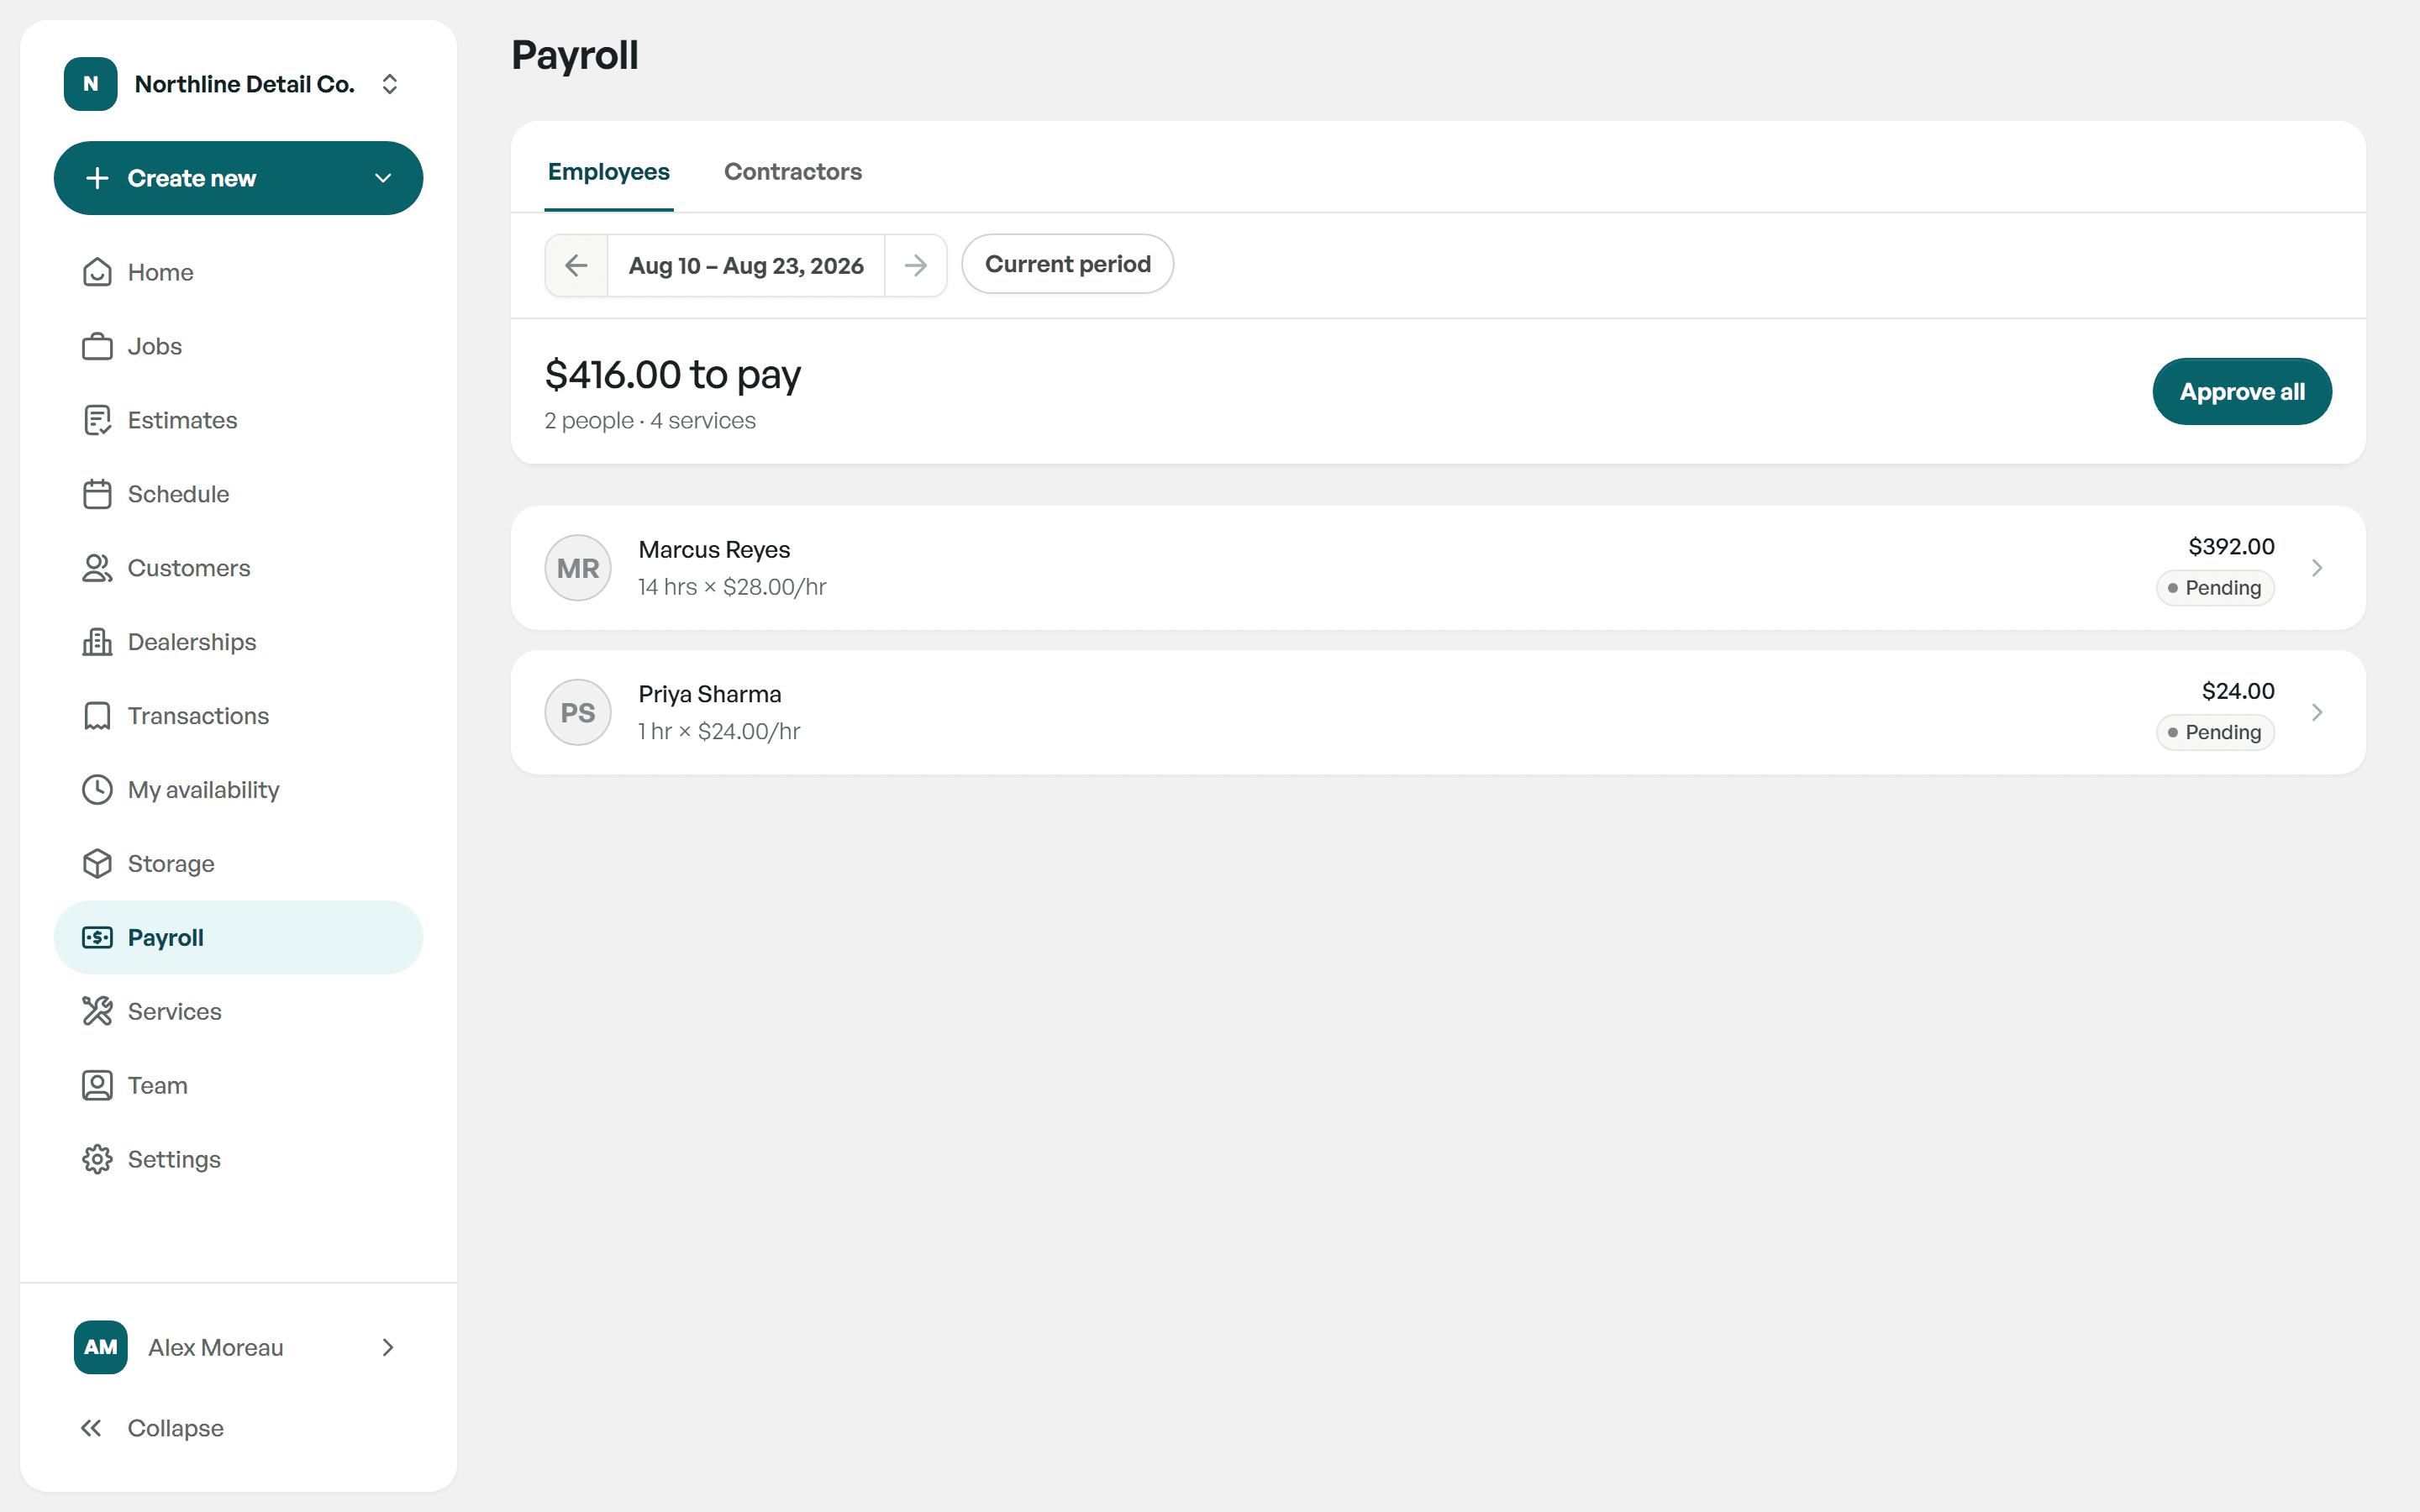The width and height of the screenshot is (2420, 1512).
Task: Open Estimates page link
Action: [239, 420]
